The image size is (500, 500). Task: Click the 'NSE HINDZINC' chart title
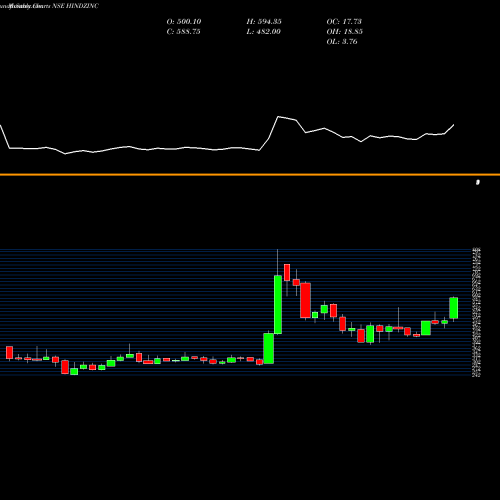pos(75,6)
